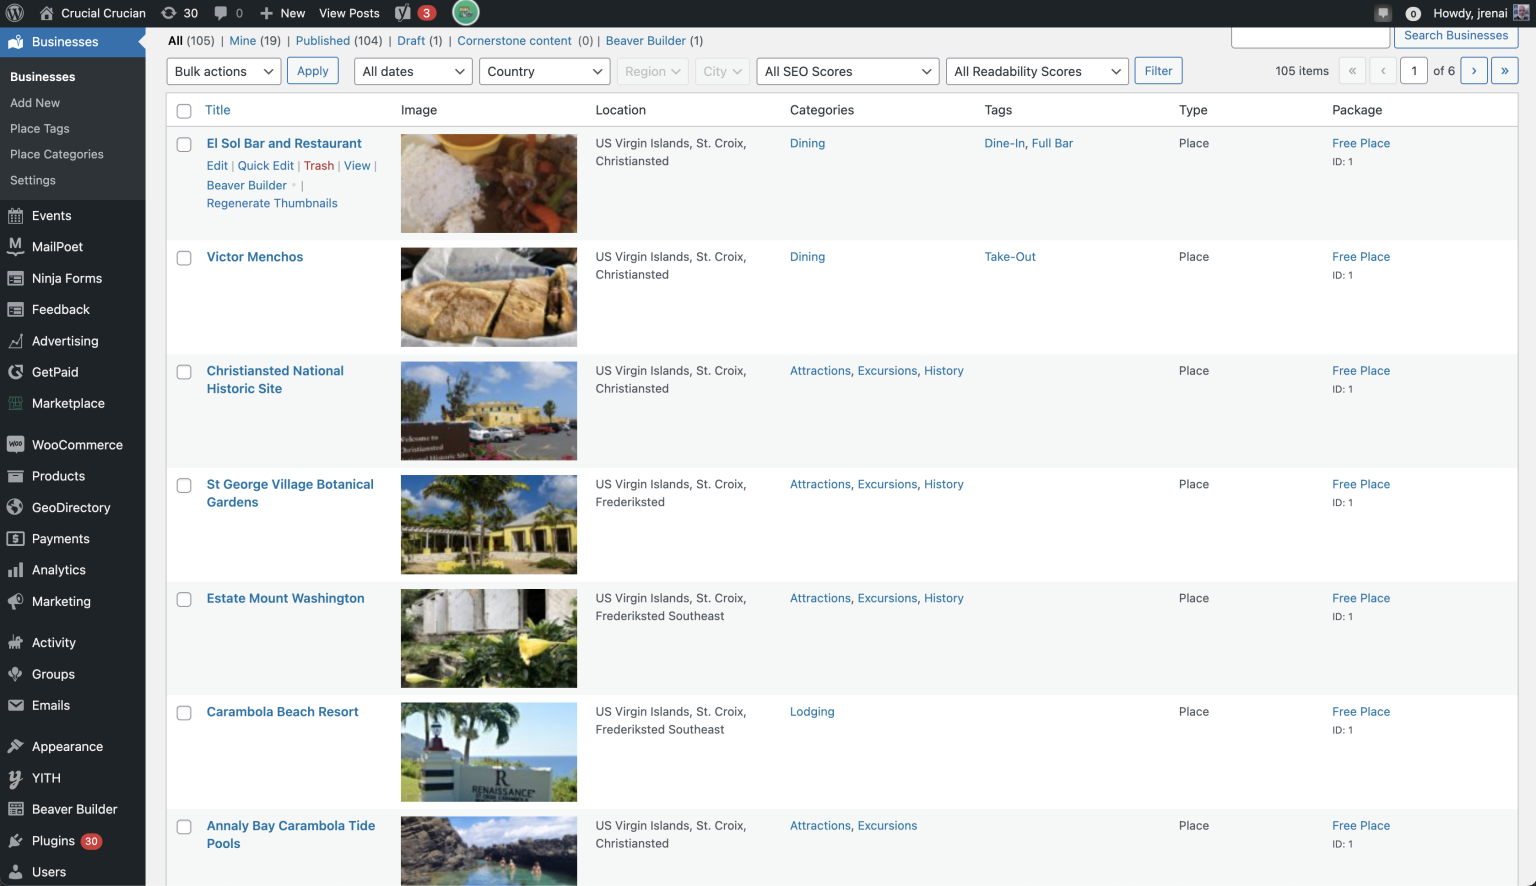
Task: Click the search businesses input field
Action: (x=1310, y=37)
